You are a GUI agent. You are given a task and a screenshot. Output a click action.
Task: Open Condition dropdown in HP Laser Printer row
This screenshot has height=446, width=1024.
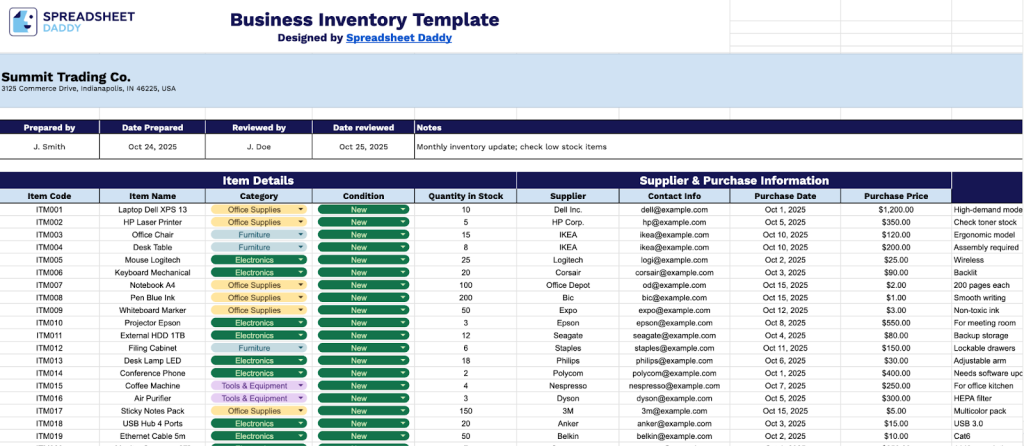[x=403, y=222]
